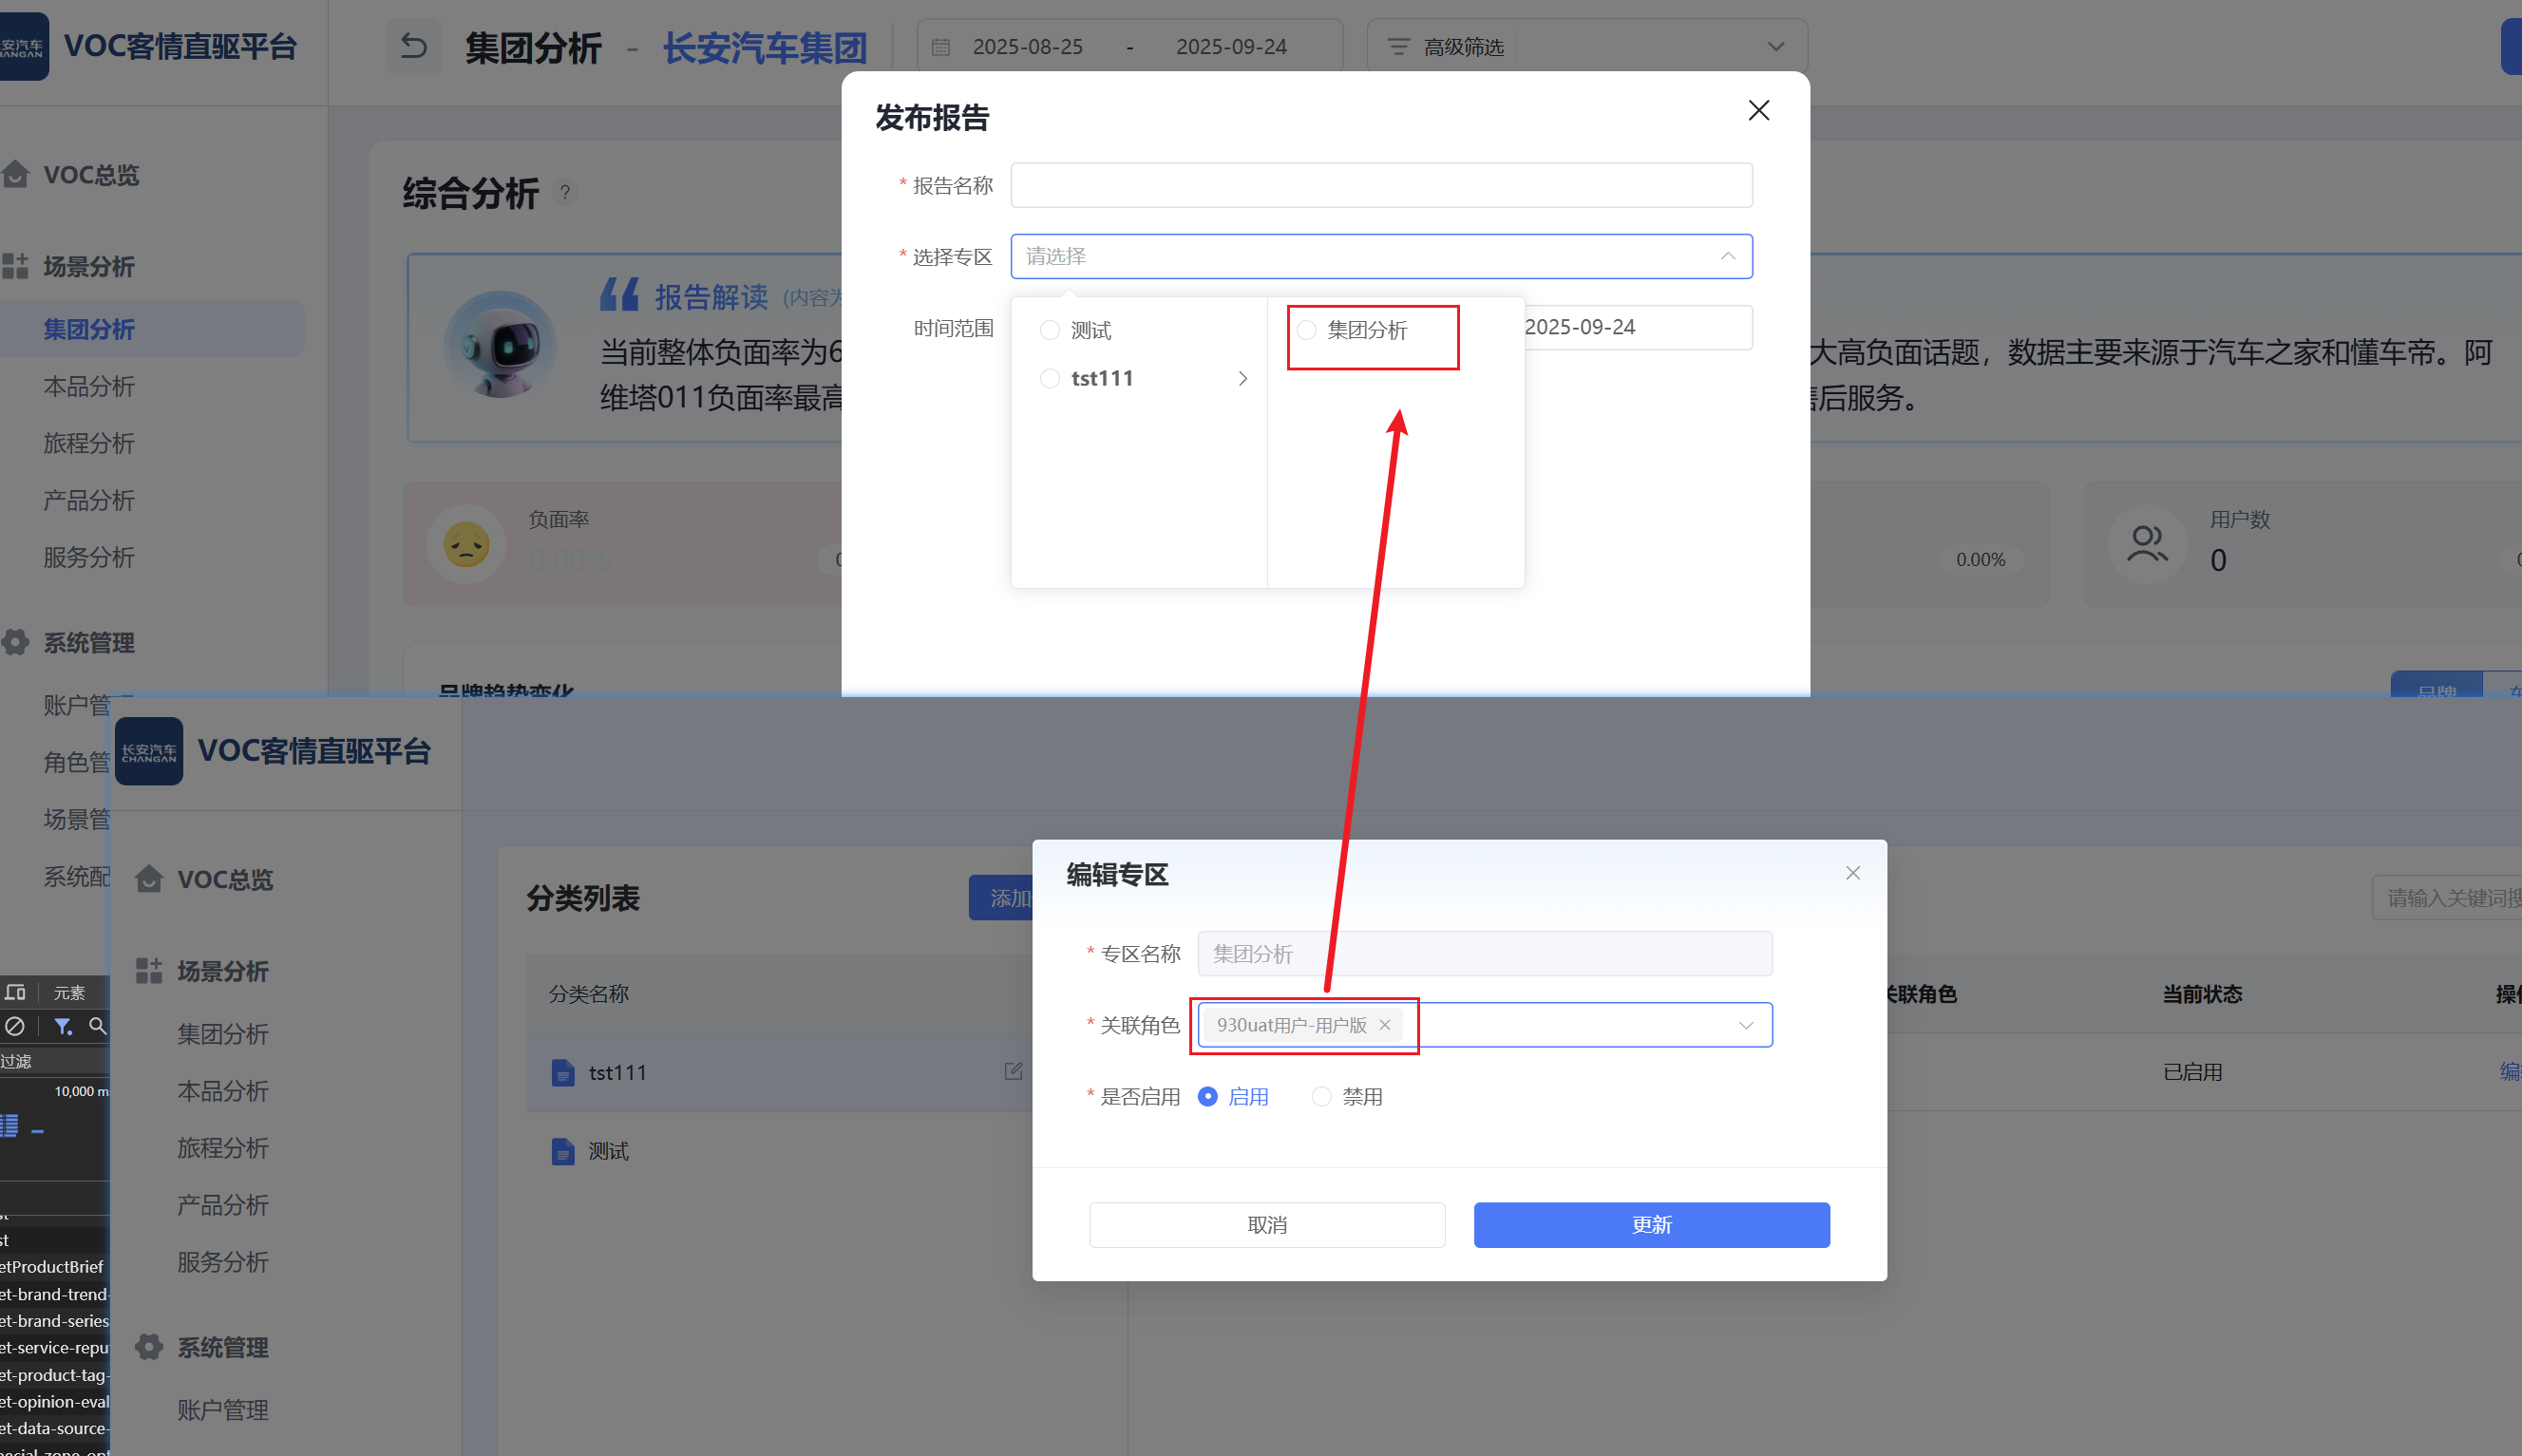Click the 取消 button

(1266, 1225)
